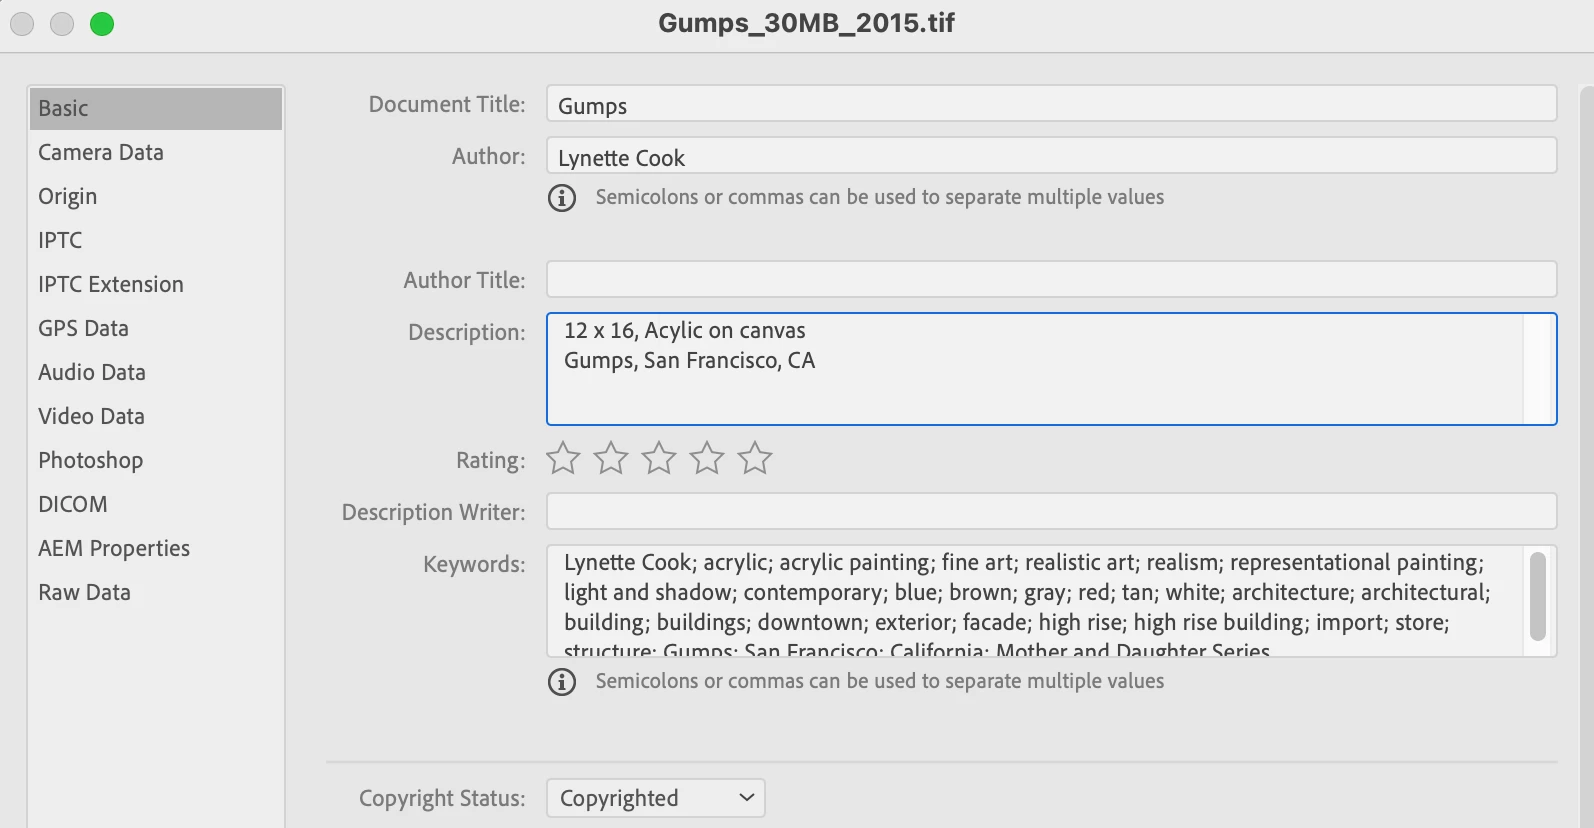1594x828 pixels.
Task: Set rating to two stars
Action: click(x=611, y=458)
